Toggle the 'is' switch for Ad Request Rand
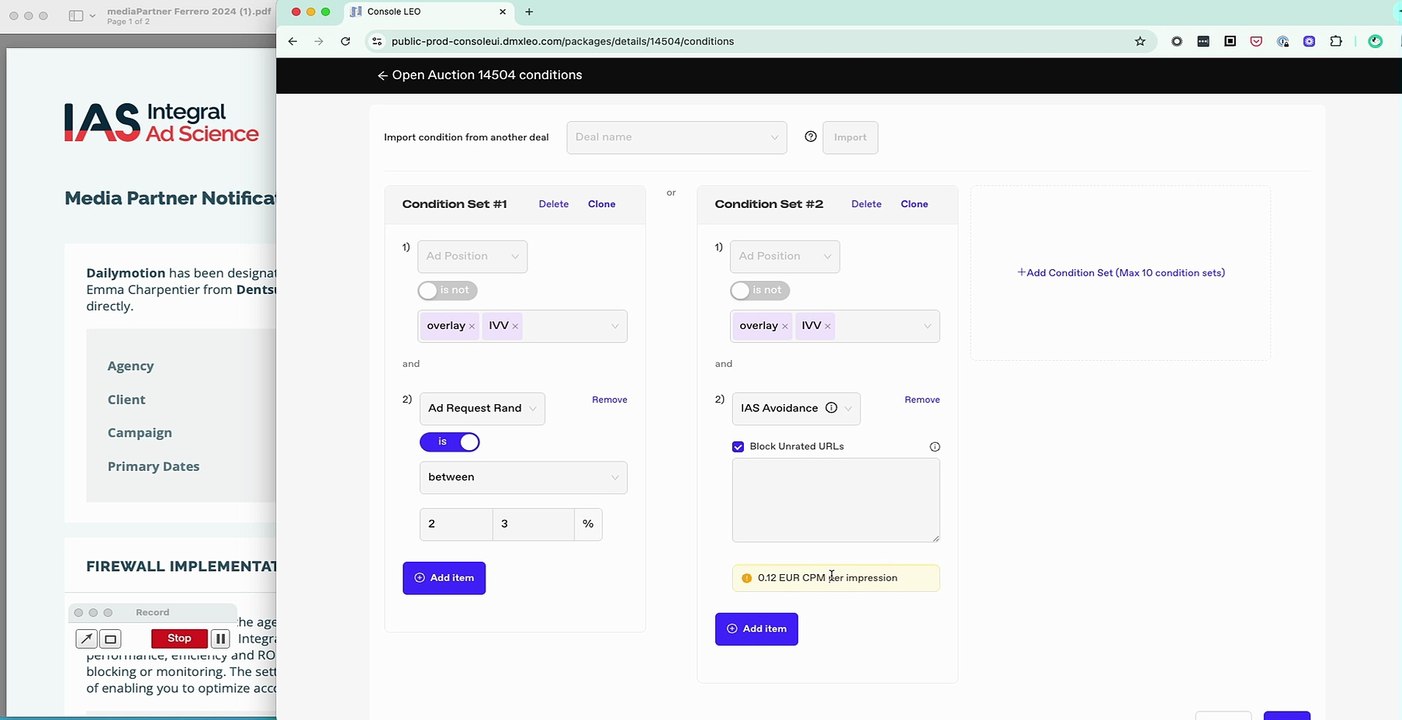1402x720 pixels. 450,442
